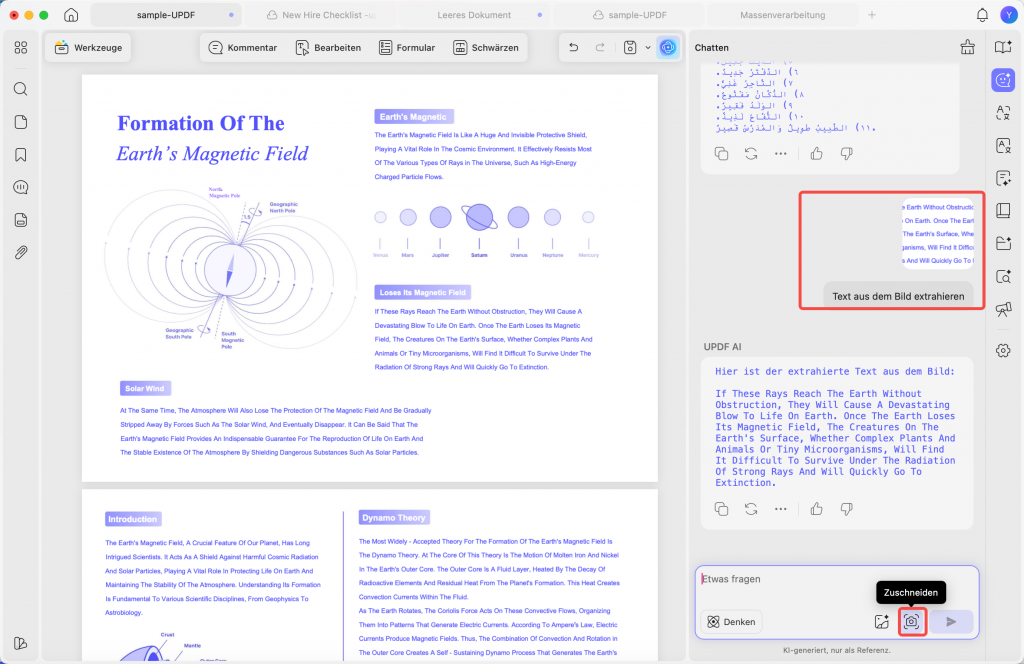Go to home screen icon
The width and height of the screenshot is (1024, 664).
coord(71,14)
